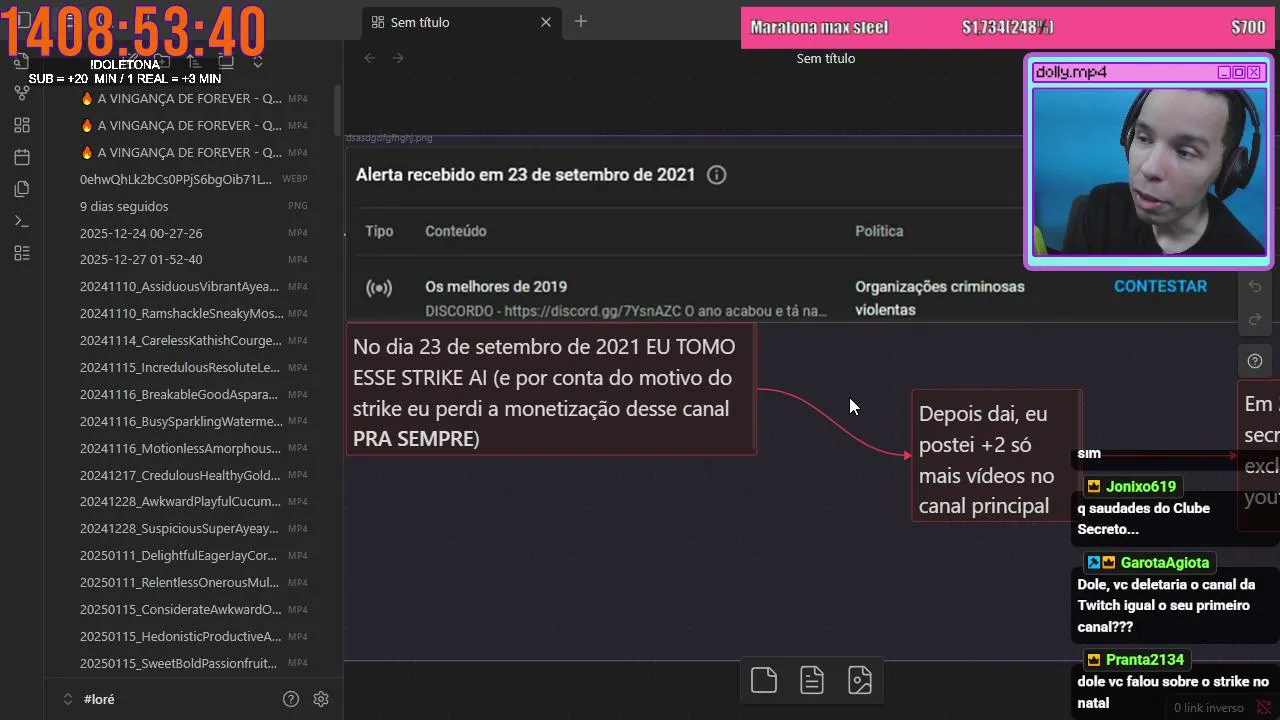
Task: Click GarotaAgiota chat username
Action: pos(1165,563)
